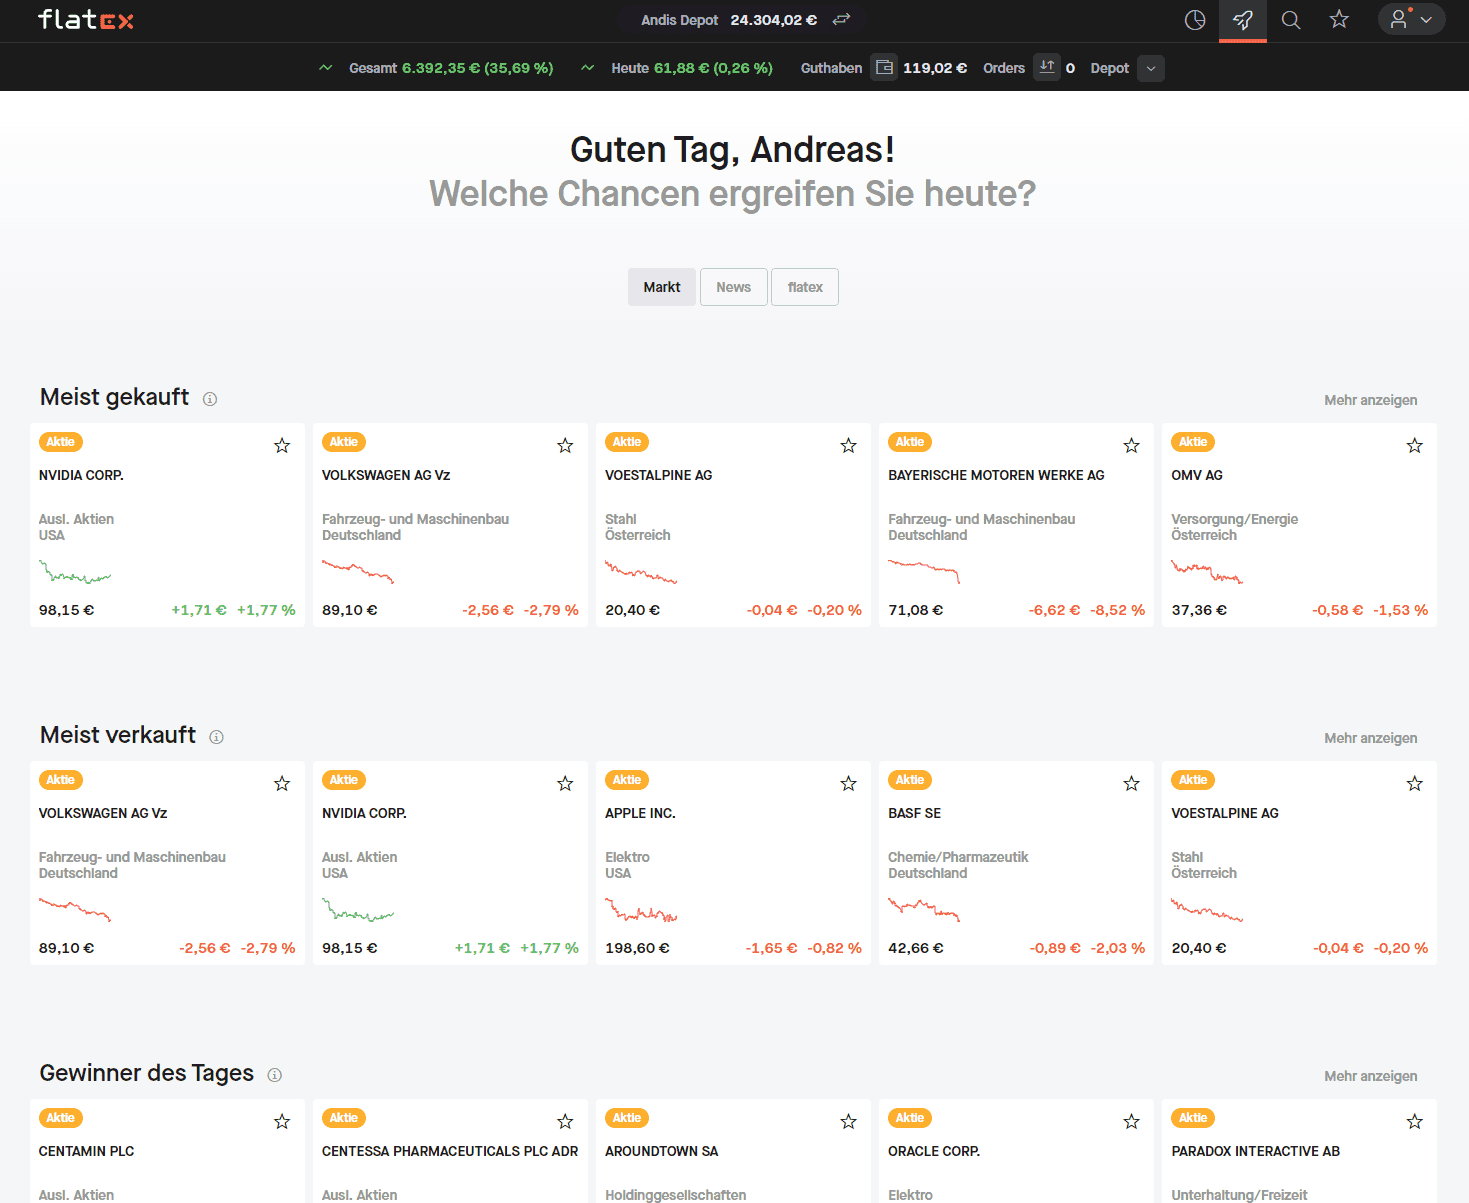Select the Markt tab
Image resolution: width=1469 pixels, height=1203 pixels.
point(662,287)
